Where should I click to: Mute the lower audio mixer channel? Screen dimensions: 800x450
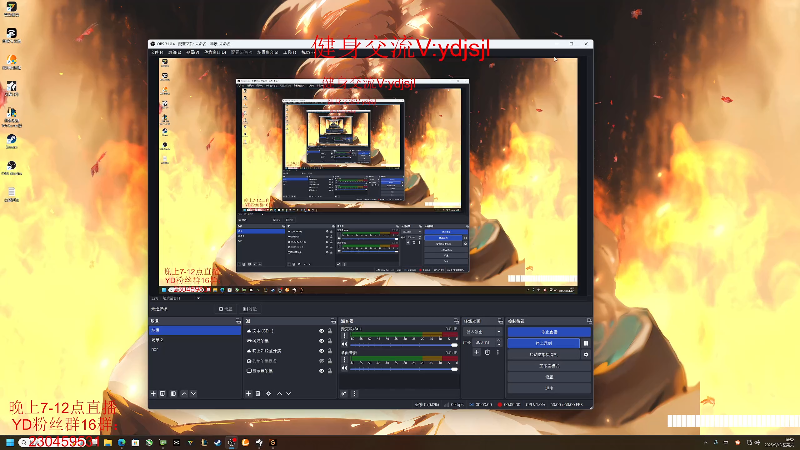[x=344, y=368]
